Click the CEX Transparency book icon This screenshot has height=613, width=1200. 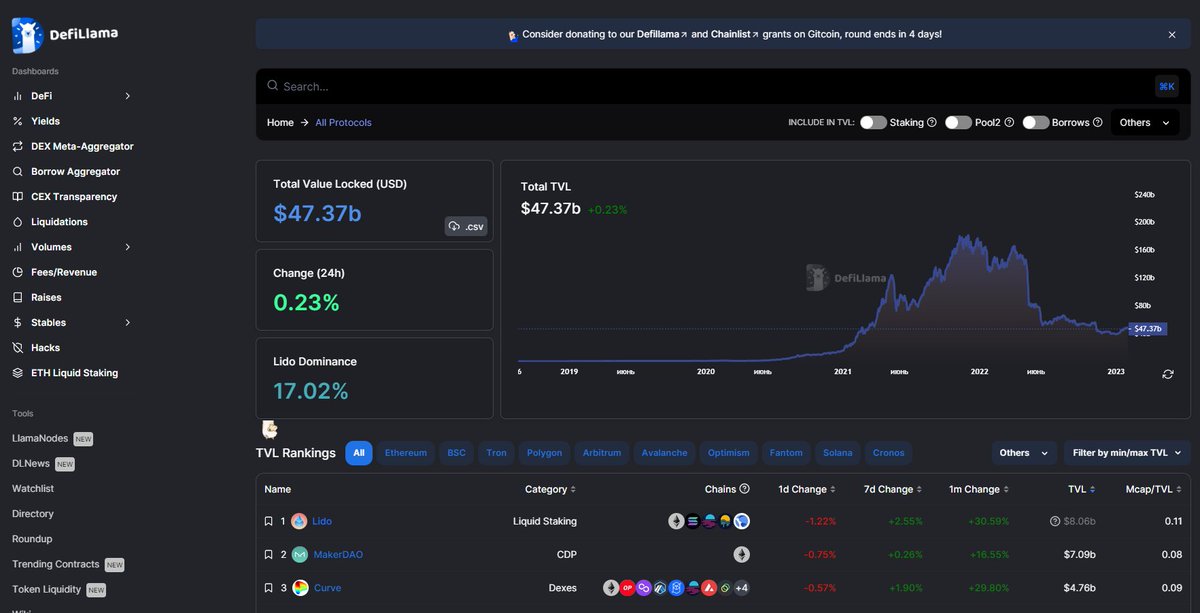coord(18,197)
